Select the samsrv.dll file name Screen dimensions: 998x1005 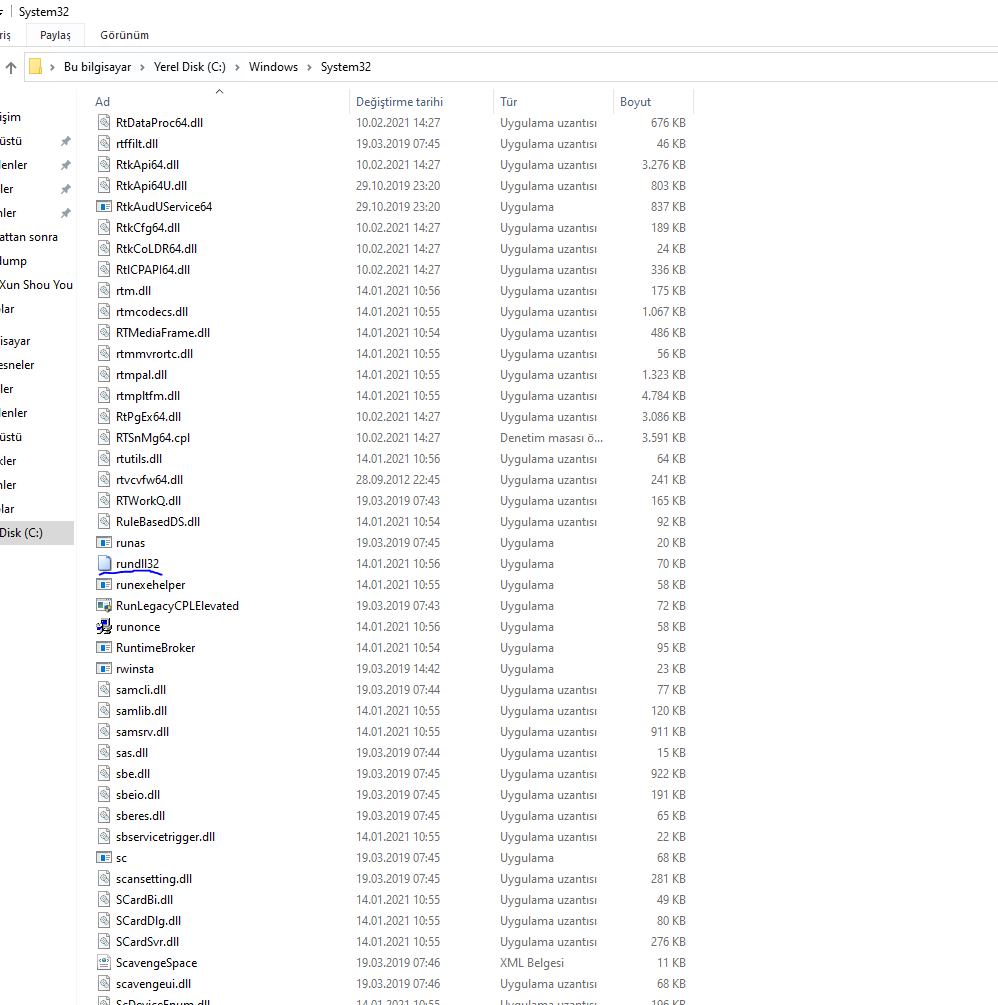click(142, 732)
